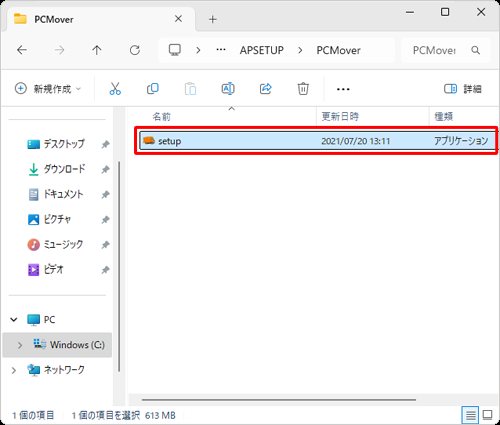Click the pin icon beside ダウンロード
The height and width of the screenshot is (425, 500).
tap(105, 169)
